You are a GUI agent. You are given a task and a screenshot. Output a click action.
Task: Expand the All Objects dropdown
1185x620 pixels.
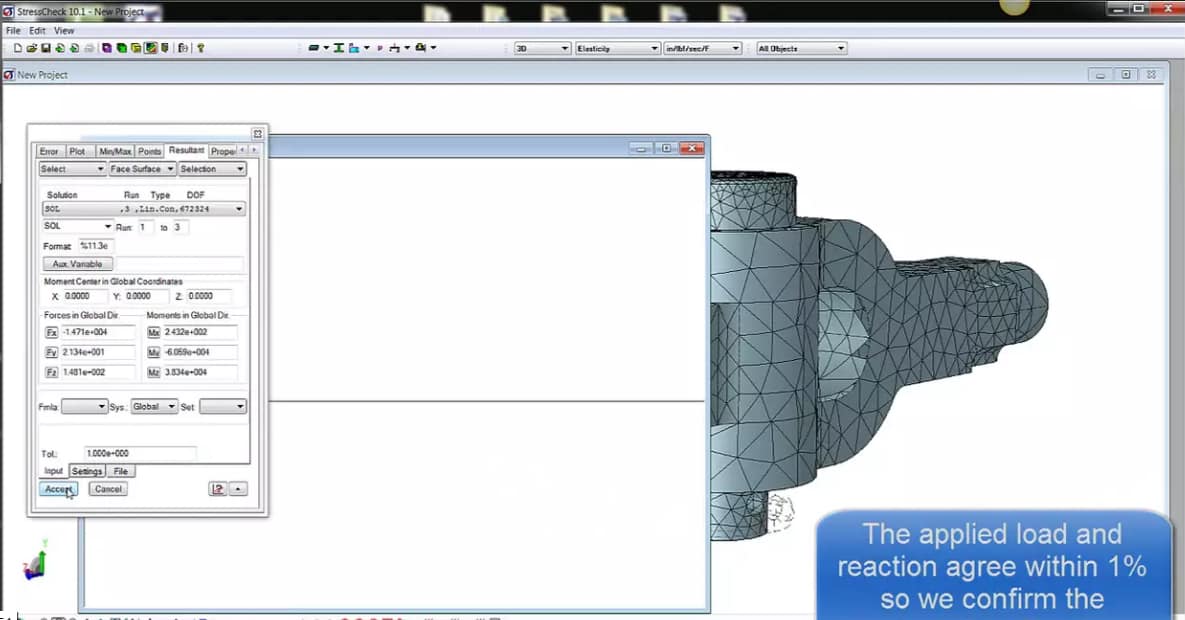point(841,47)
